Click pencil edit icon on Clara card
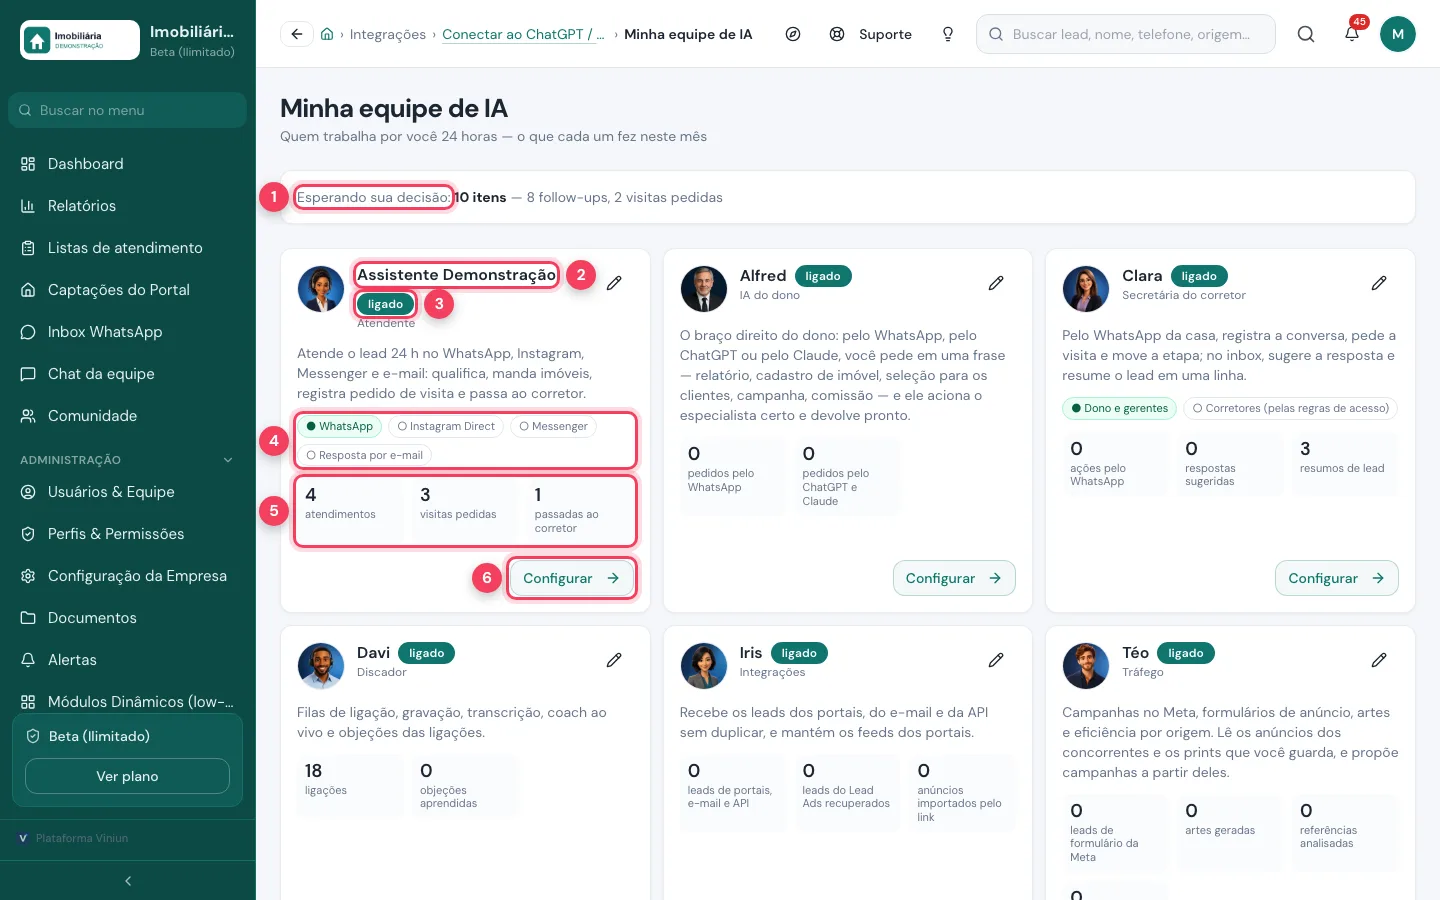The height and width of the screenshot is (900, 1440). coord(1379,283)
